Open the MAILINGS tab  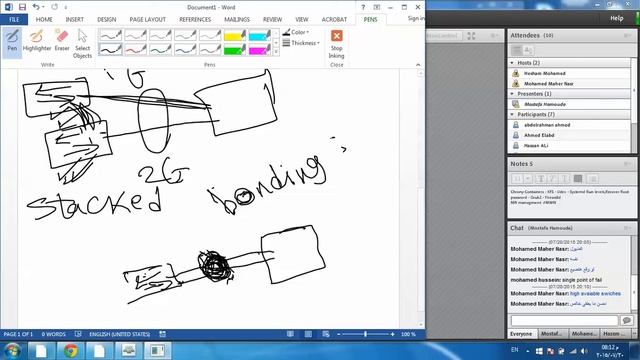[237, 19]
